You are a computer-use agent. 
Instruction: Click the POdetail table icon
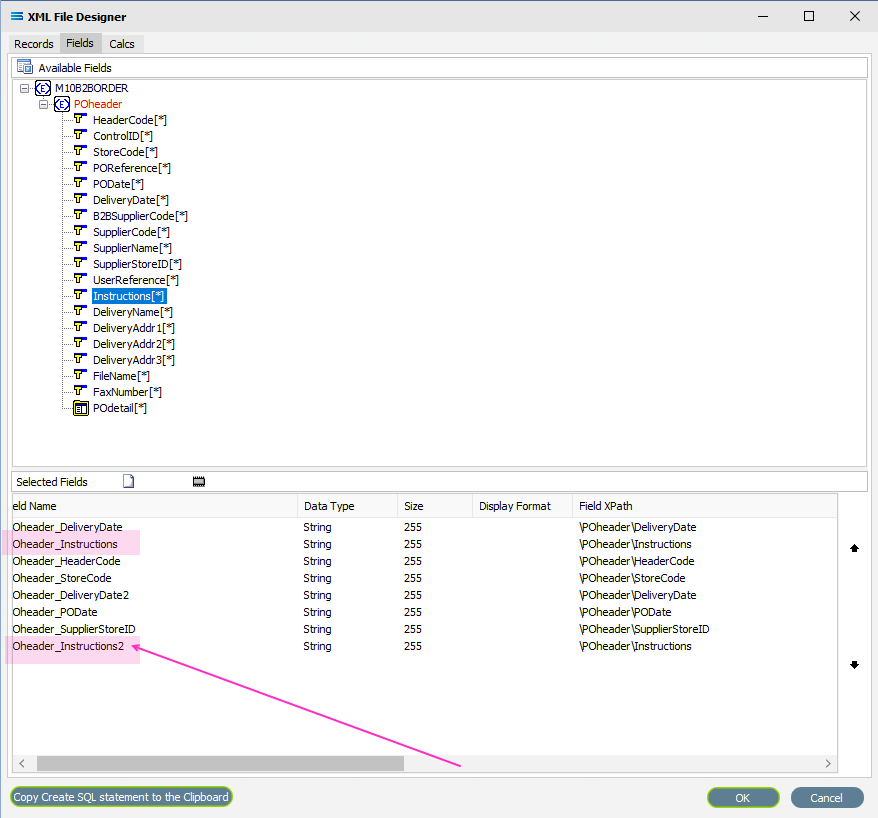pyautogui.click(x=81, y=408)
